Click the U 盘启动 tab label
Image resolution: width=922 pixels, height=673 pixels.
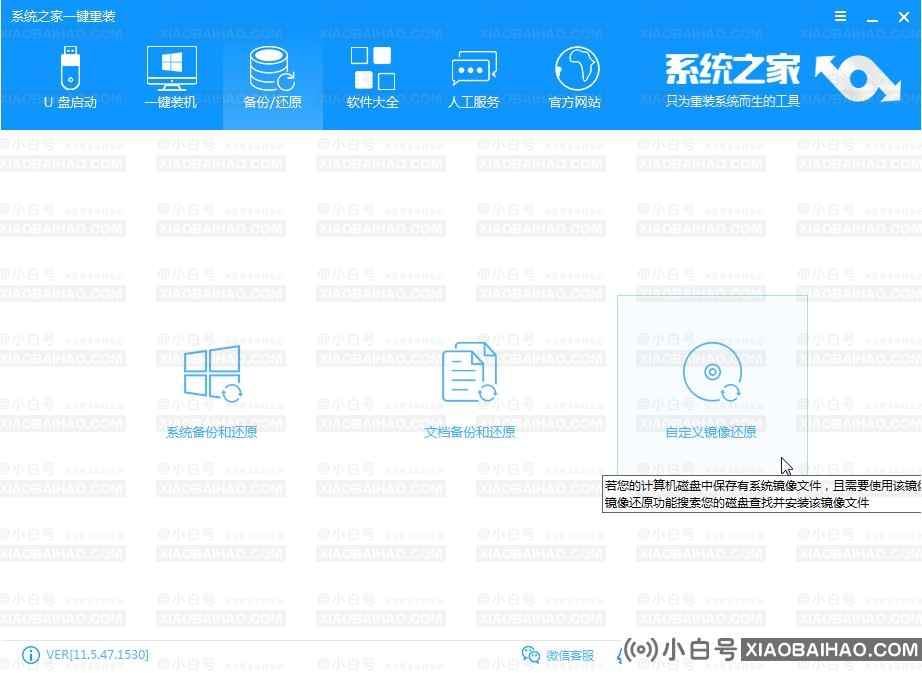tap(70, 102)
